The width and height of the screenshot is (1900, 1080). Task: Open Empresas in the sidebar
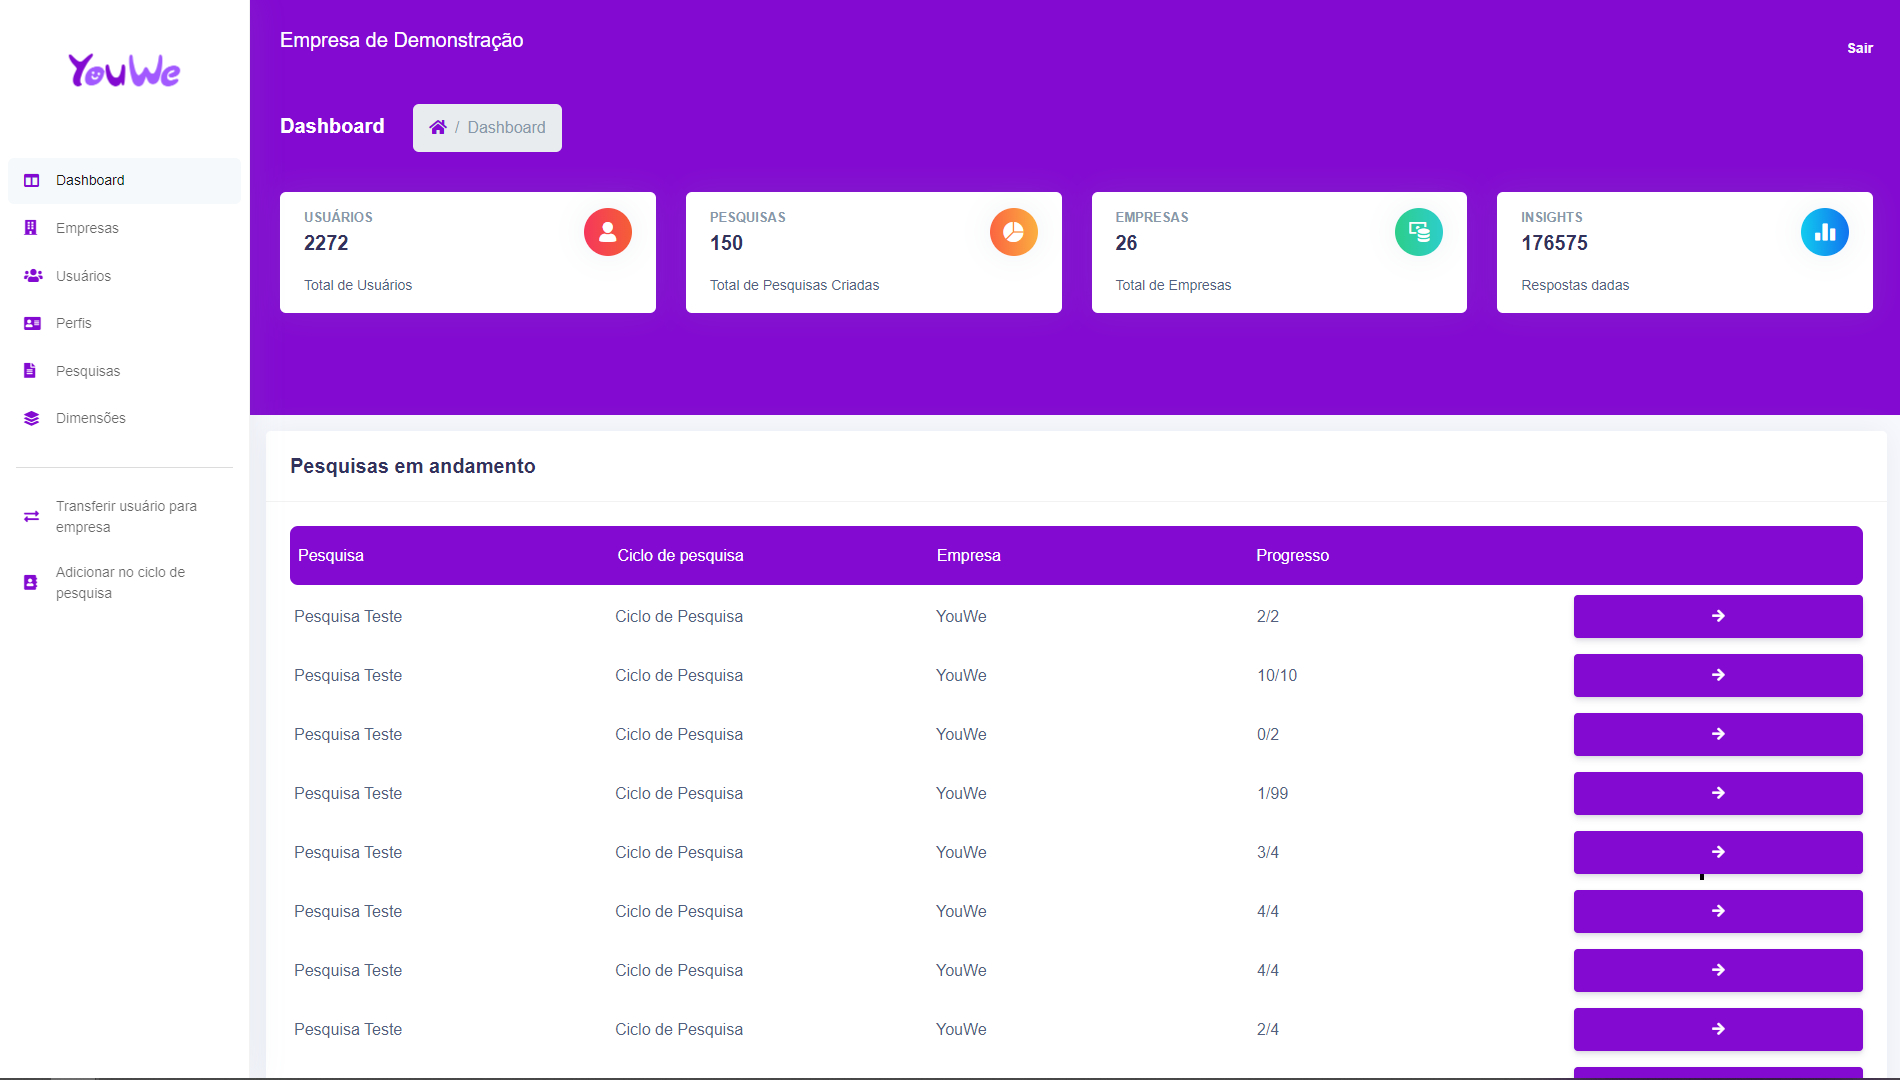point(87,228)
